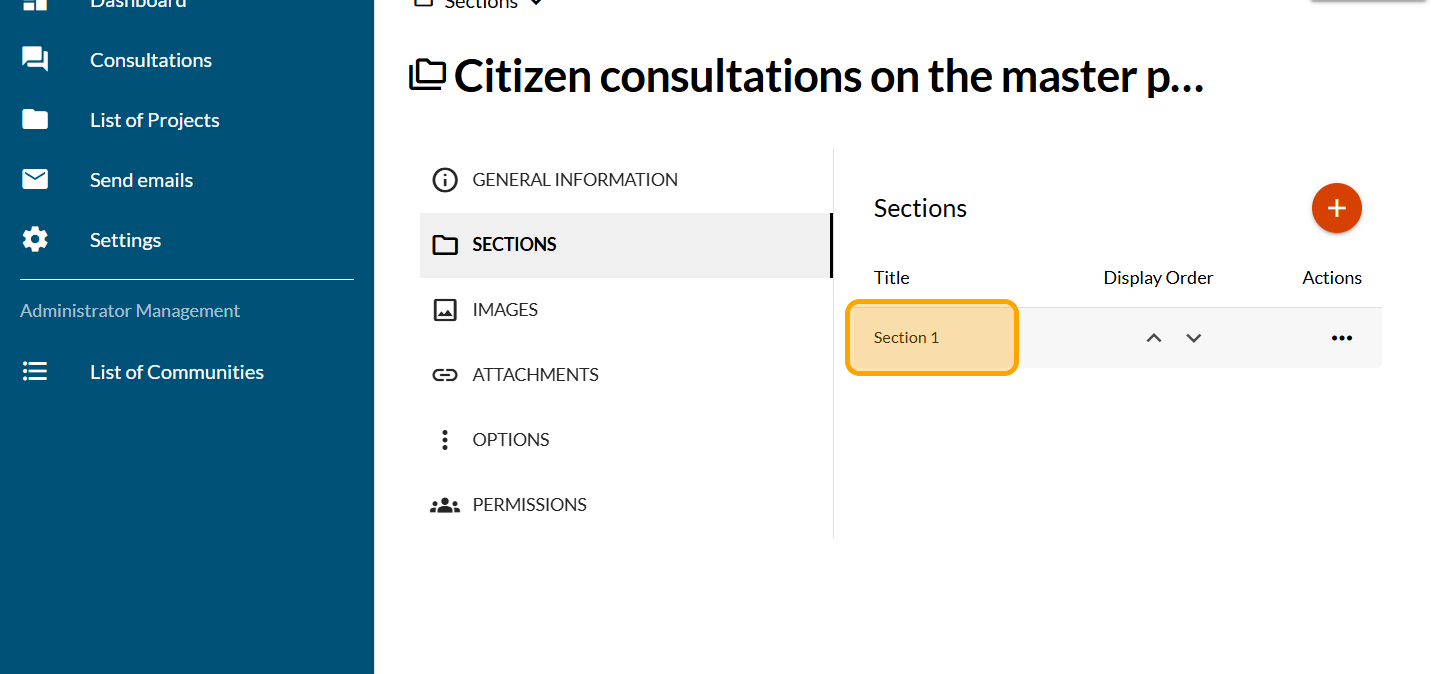The image size is (1447, 674).
Task: Click the General Information info icon
Action: (444, 180)
